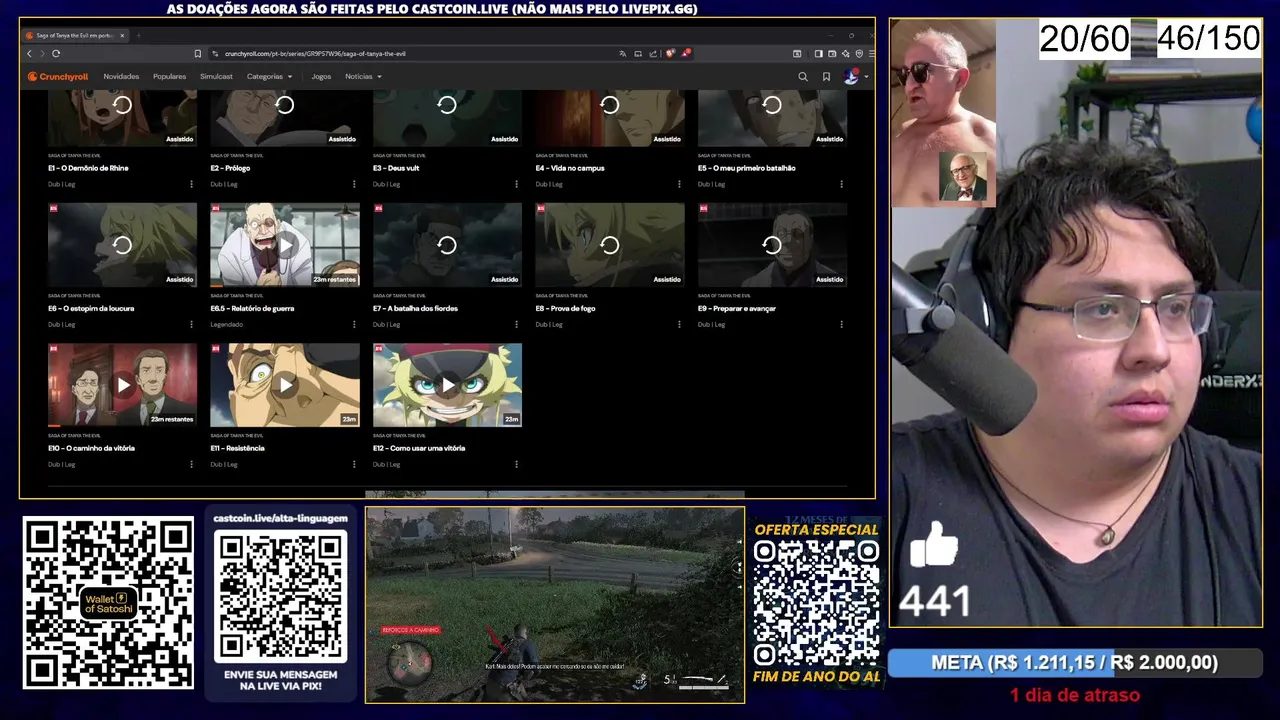
Task: Click replay icon on E4 Vida no campus
Action: (x=610, y=105)
